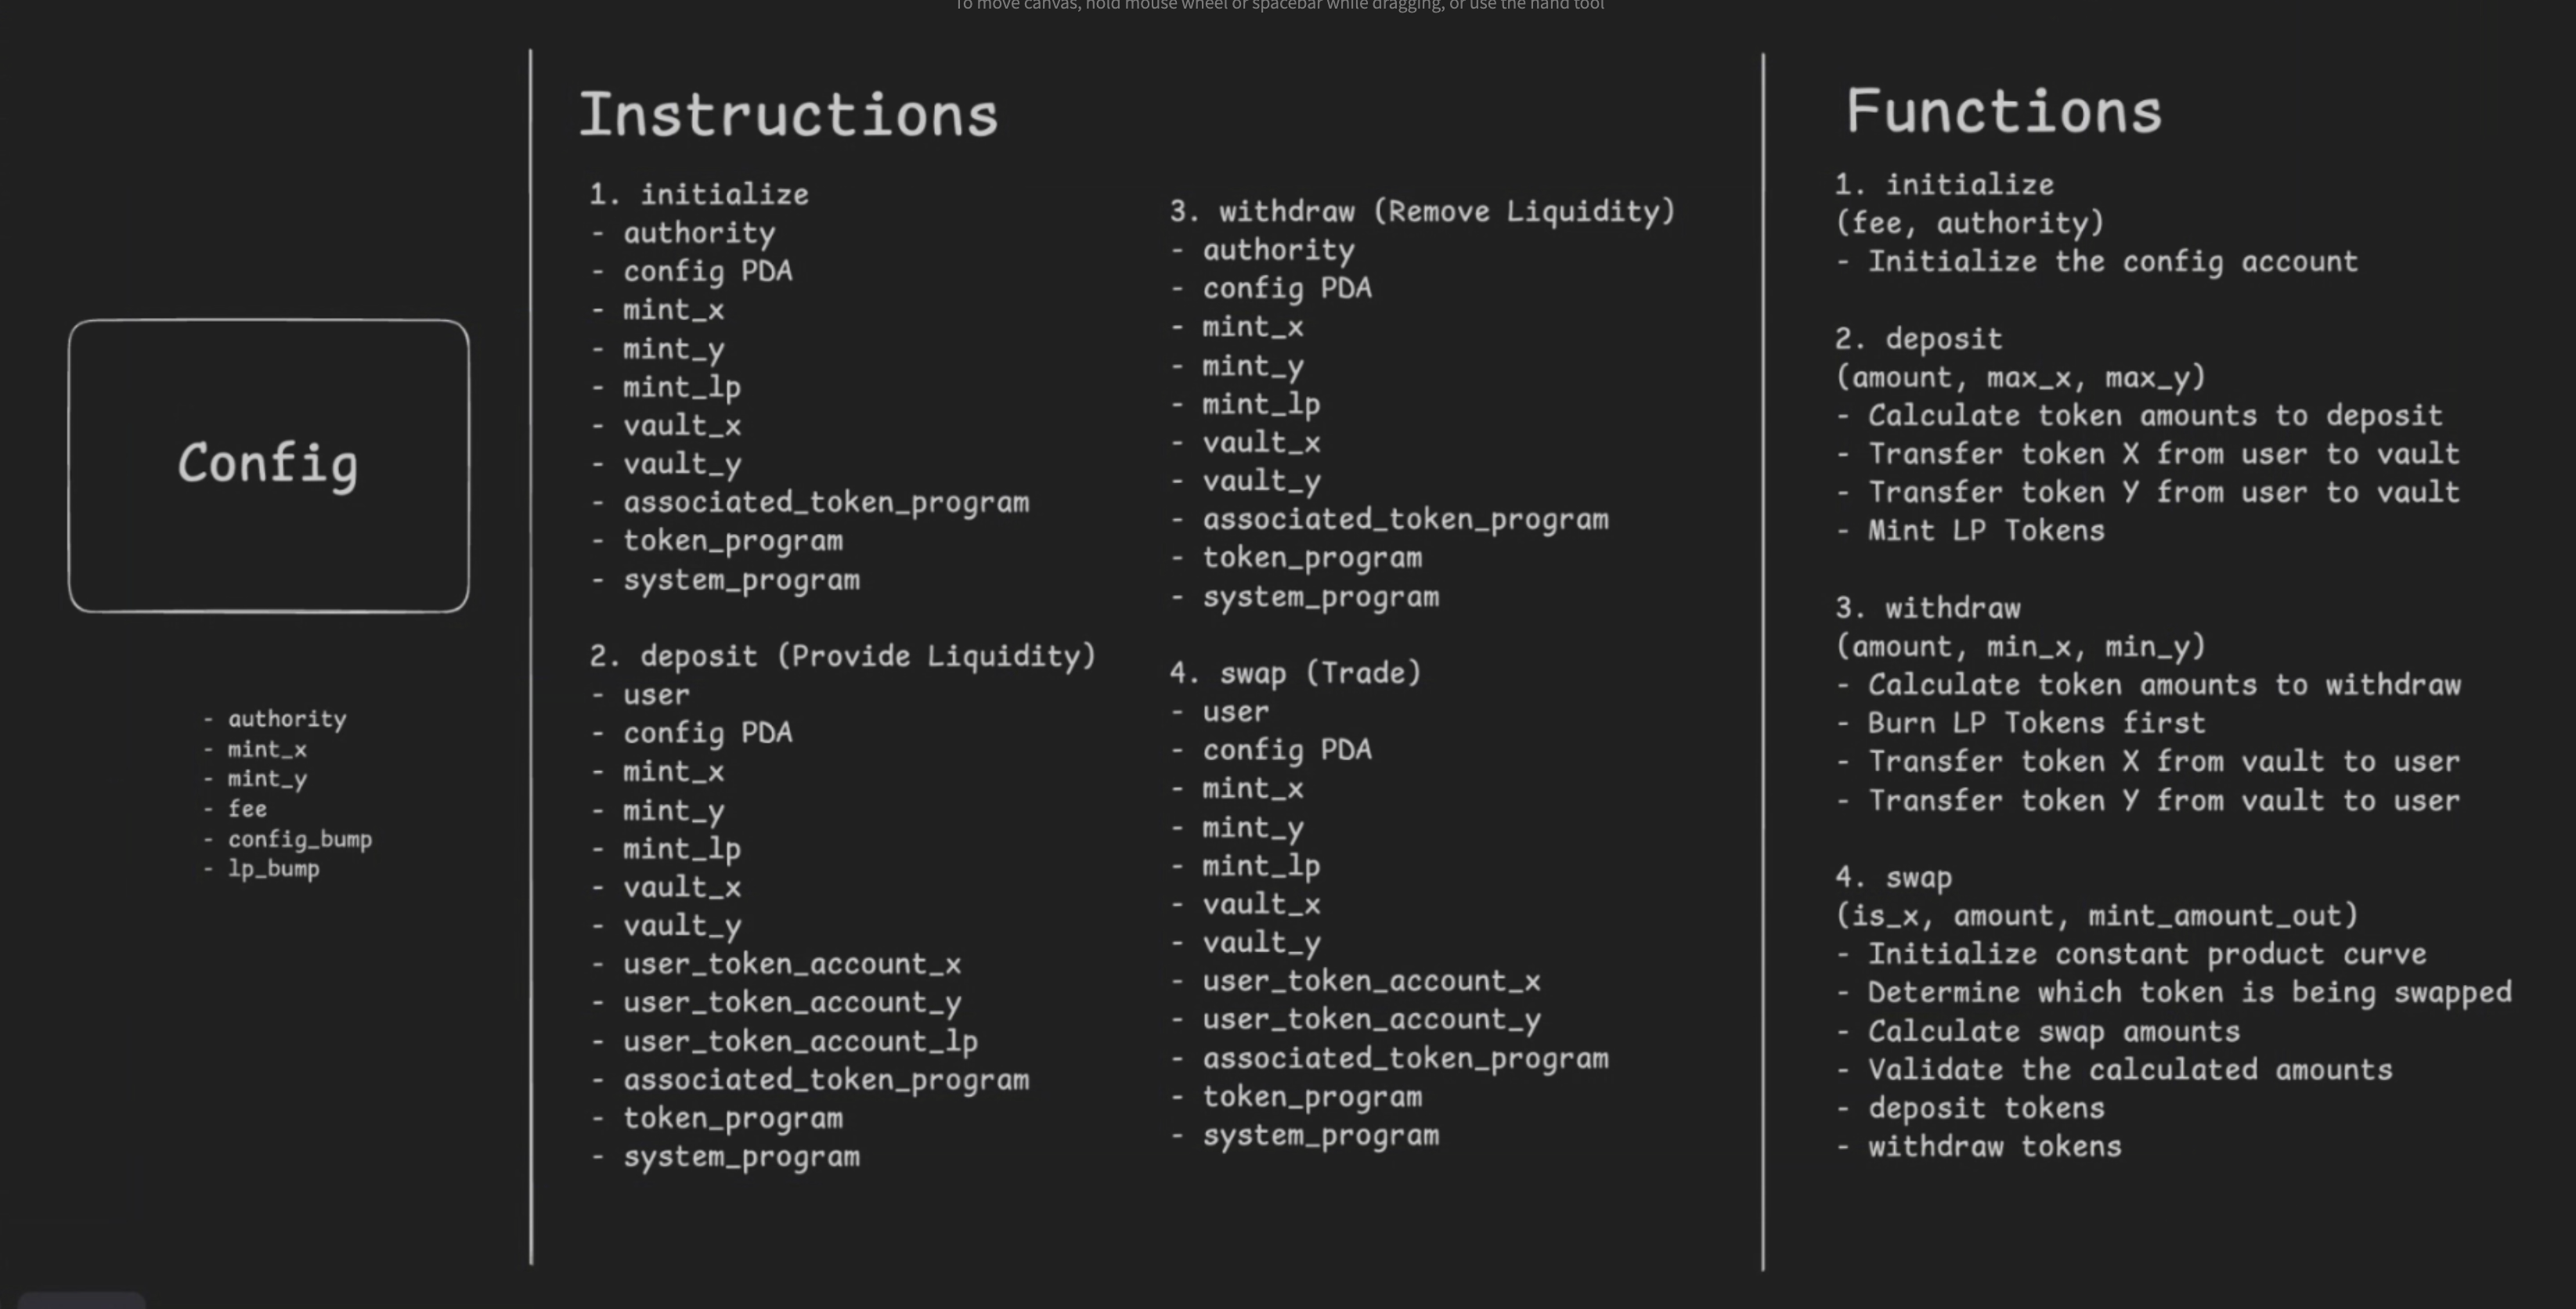Select 'config_bump' under the Config box
The height and width of the screenshot is (1309, 2576).
click(x=299, y=838)
